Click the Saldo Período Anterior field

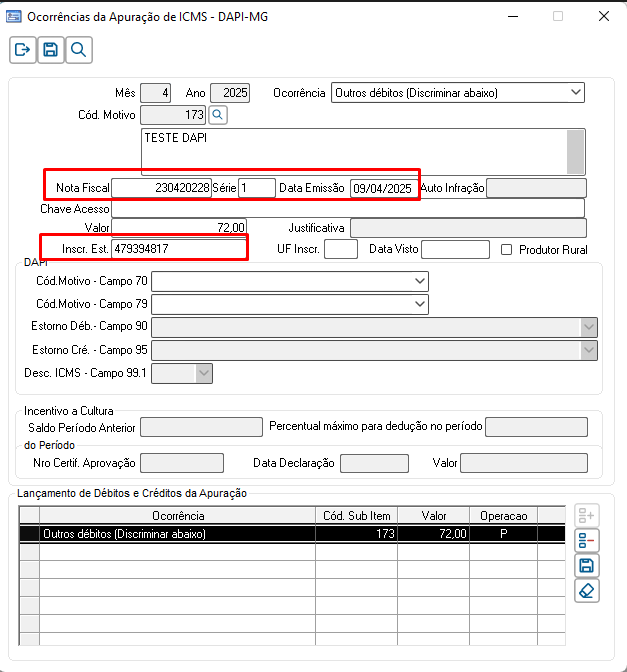[201, 427]
